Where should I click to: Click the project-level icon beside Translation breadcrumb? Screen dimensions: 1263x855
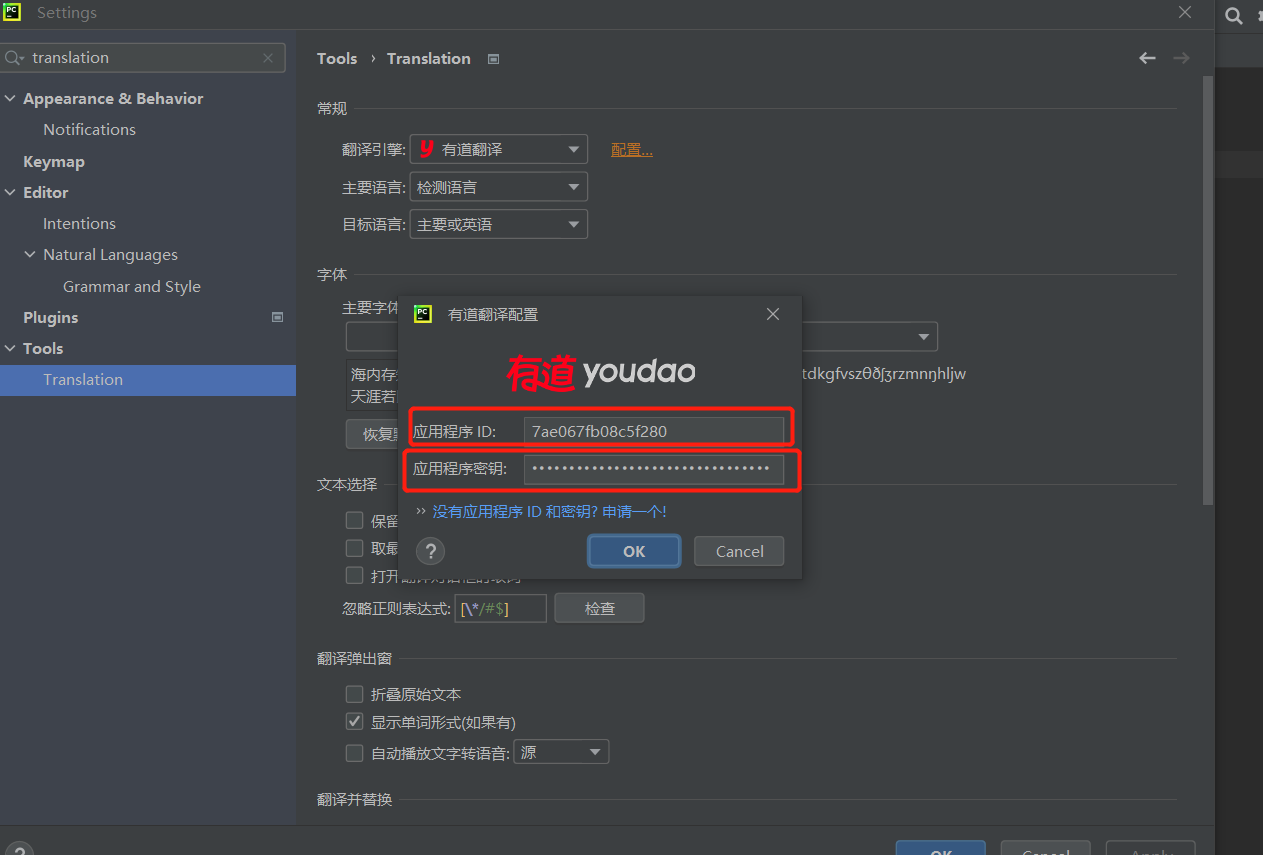click(493, 59)
